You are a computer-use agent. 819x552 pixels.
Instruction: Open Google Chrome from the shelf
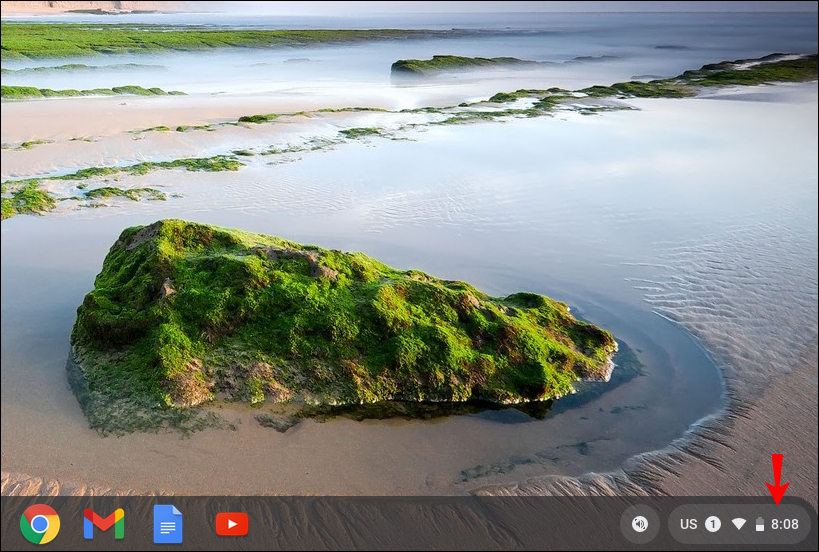pyautogui.click(x=40, y=524)
